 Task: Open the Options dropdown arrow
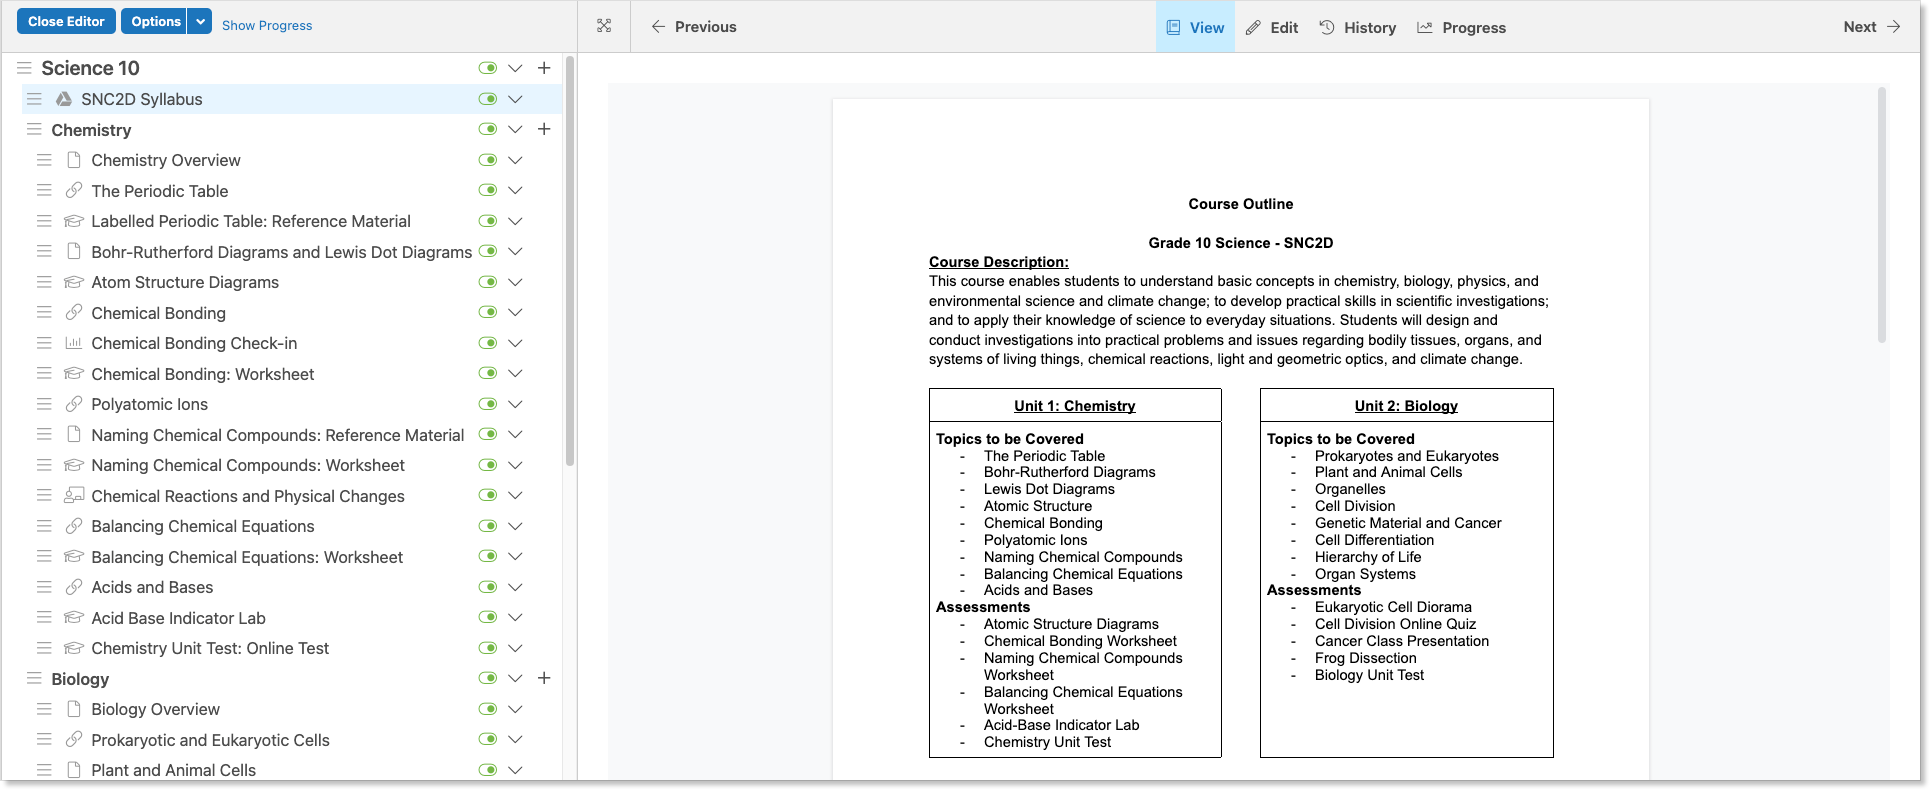click(x=200, y=21)
